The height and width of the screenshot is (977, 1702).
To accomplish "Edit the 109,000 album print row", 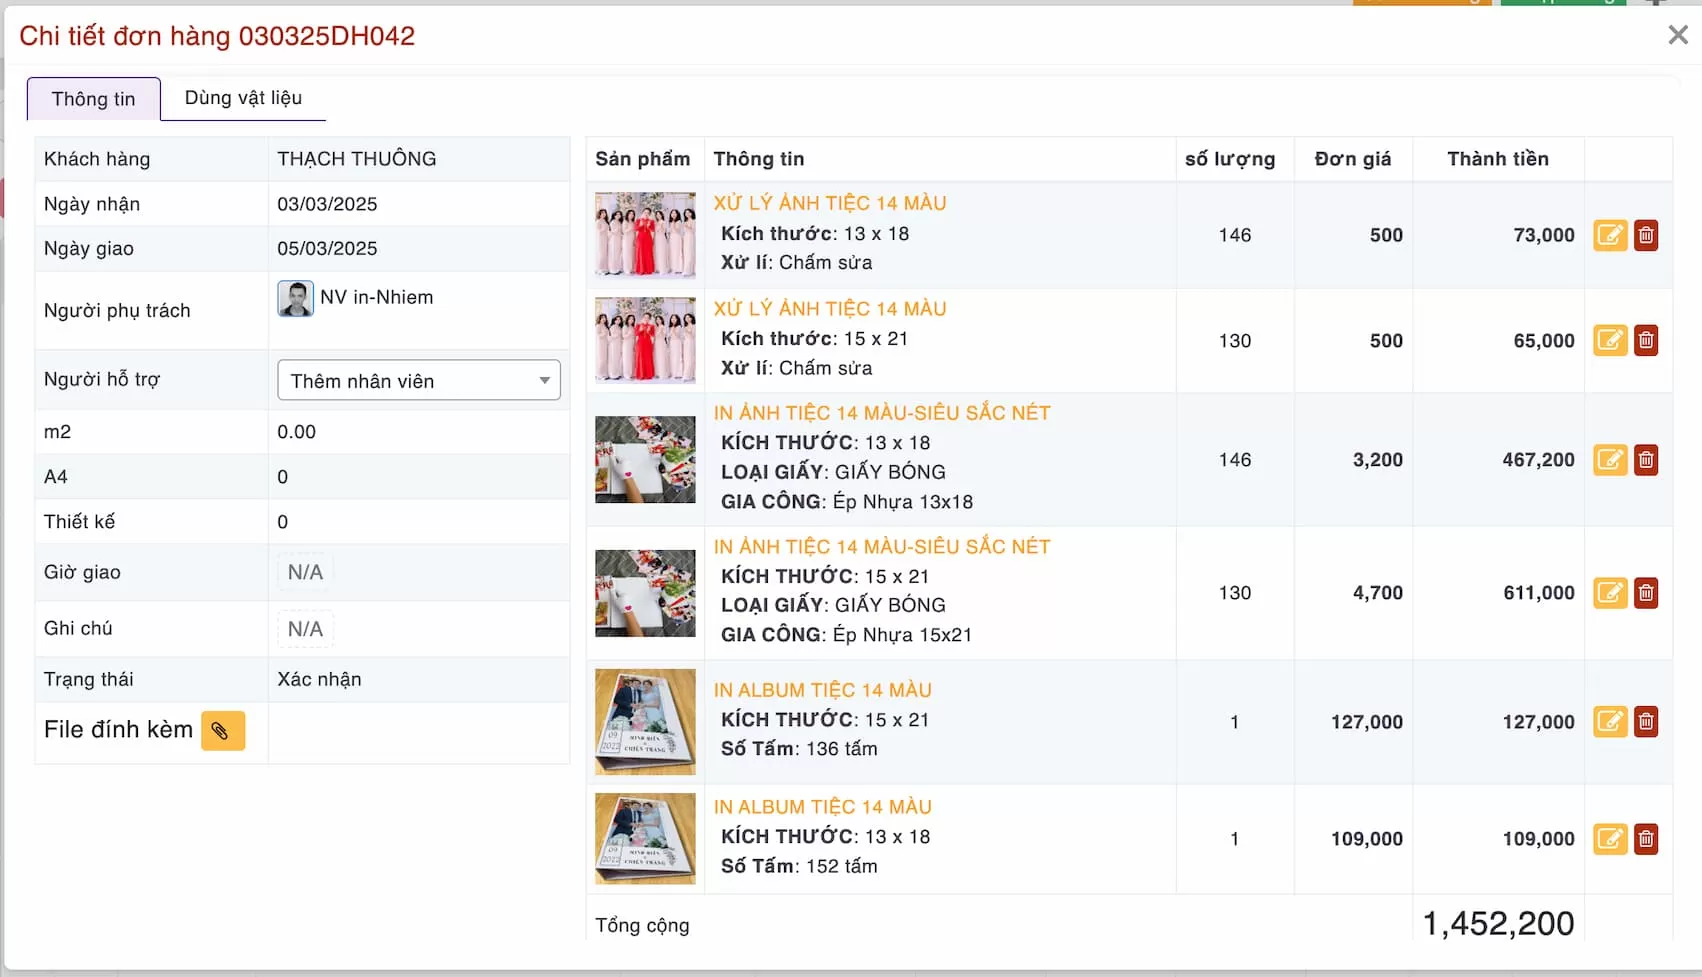I will click(x=1610, y=839).
